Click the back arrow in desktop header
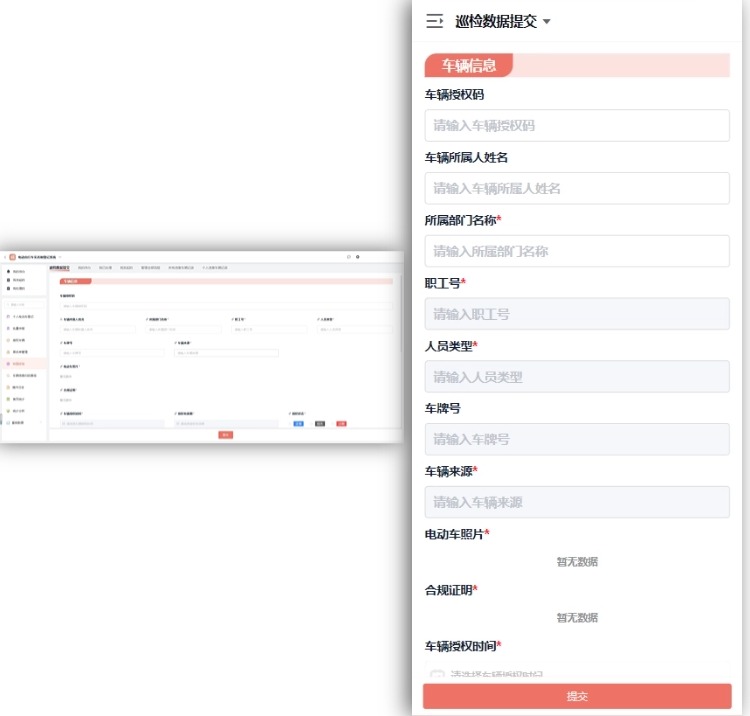Viewport: 750px width, 716px height. tap(4, 257)
